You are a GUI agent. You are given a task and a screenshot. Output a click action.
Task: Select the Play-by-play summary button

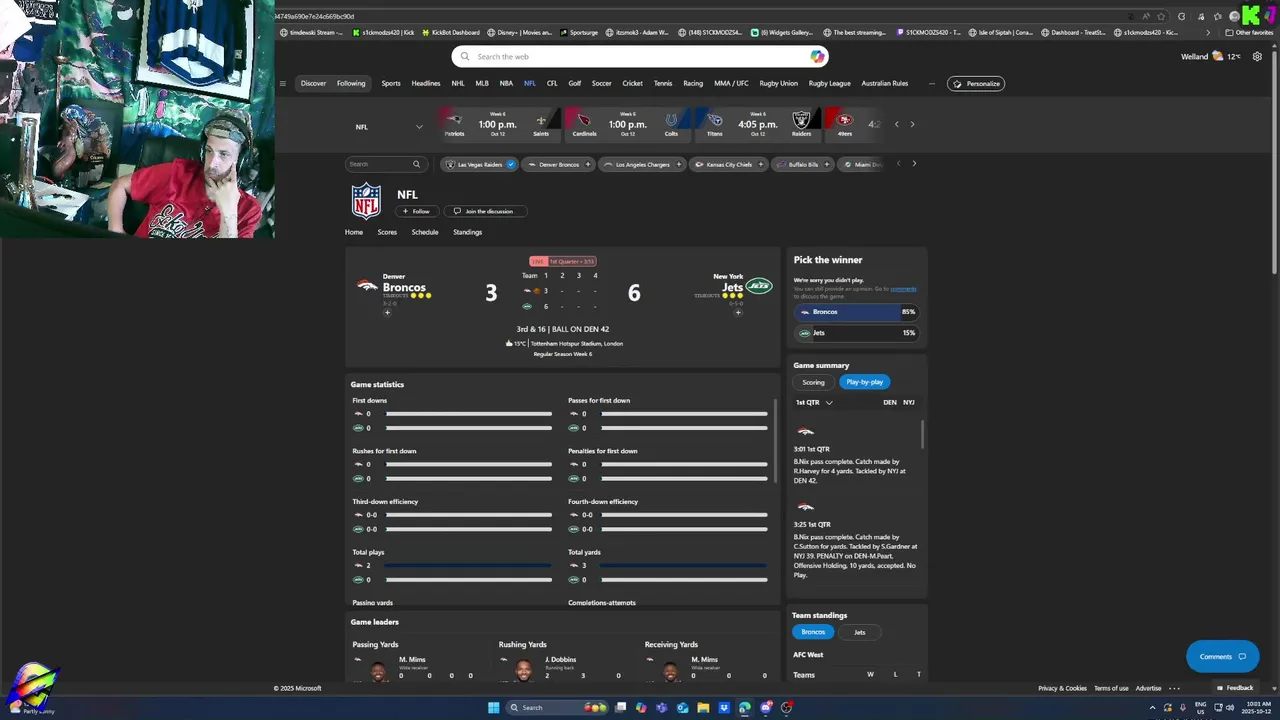pos(865,382)
